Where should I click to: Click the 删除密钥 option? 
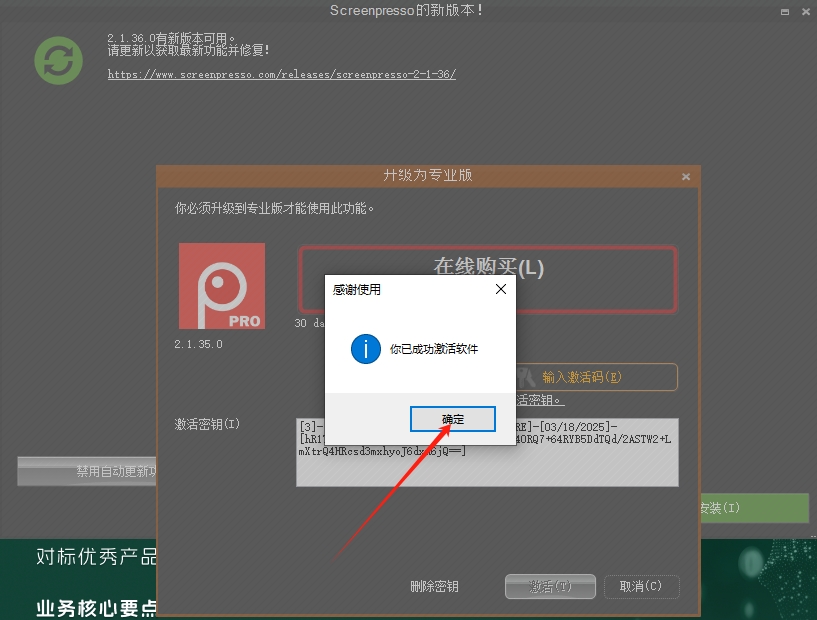(x=434, y=586)
